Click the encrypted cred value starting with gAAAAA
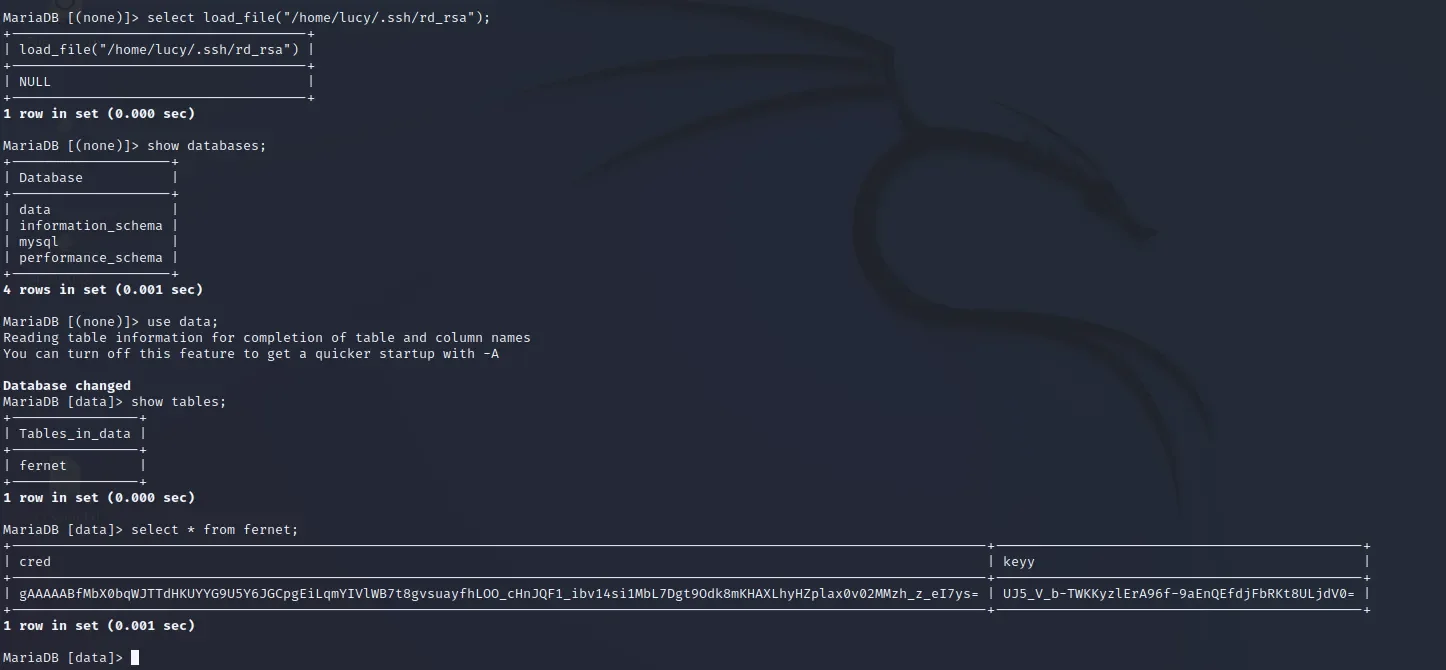The height and width of the screenshot is (670, 1446). pos(498,593)
